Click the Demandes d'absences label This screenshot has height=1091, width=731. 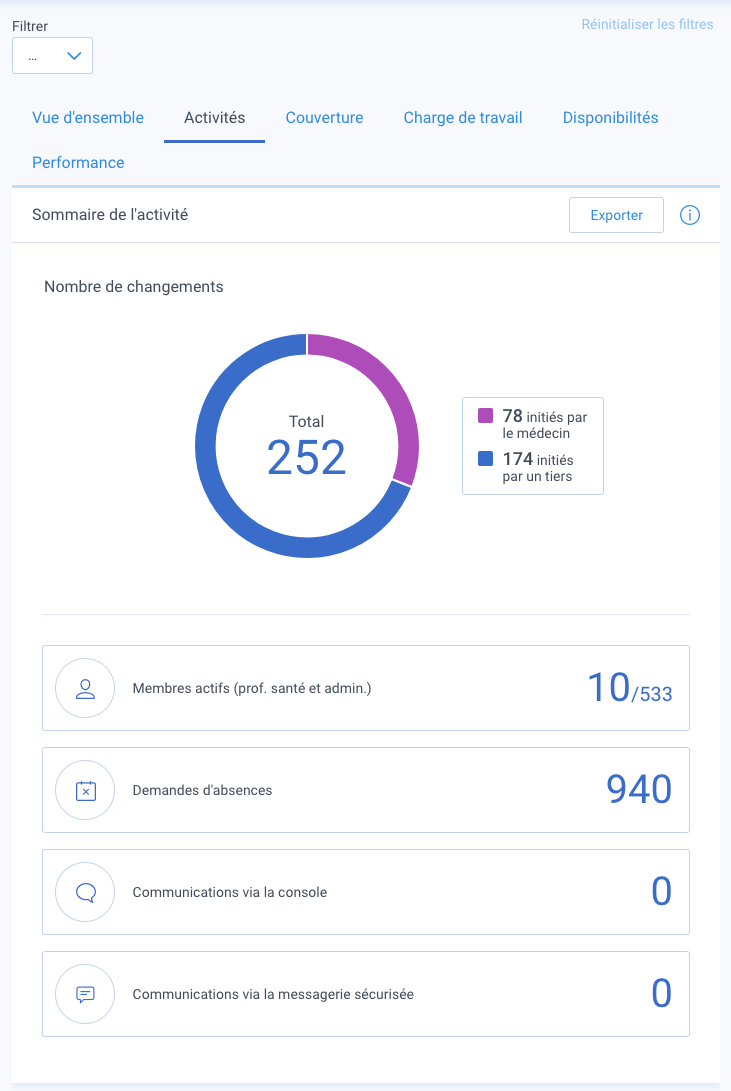[202, 790]
